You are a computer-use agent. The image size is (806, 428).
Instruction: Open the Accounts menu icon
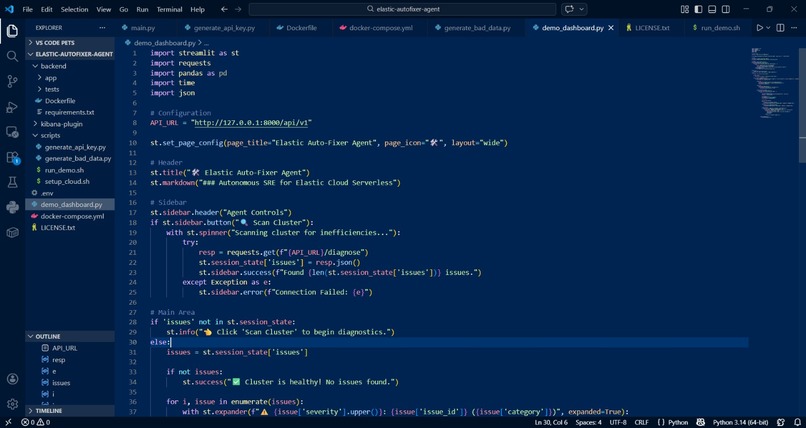[x=12, y=379]
